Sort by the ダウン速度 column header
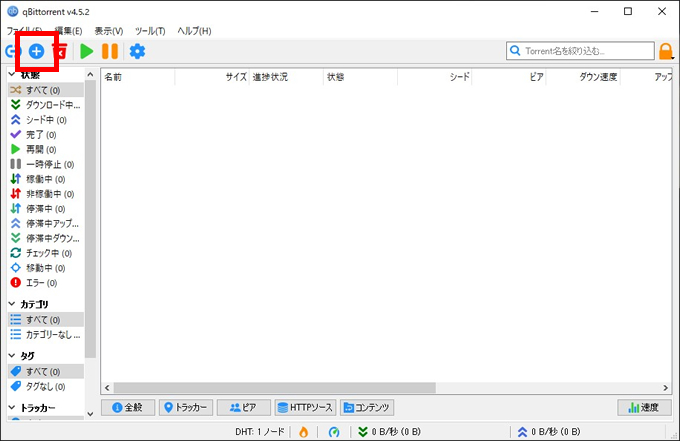Screen dimensions: 680x441 583,77
